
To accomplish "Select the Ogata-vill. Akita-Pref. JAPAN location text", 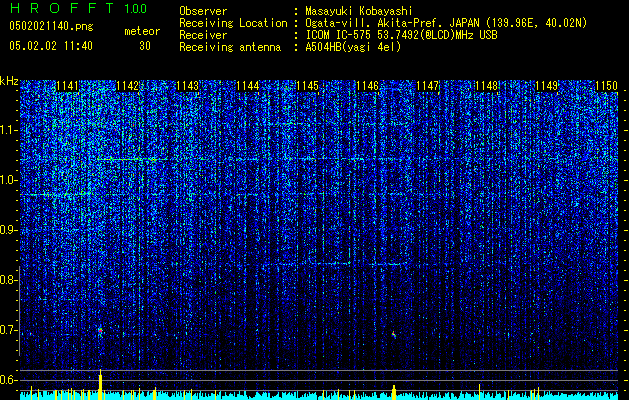I will click(446, 23).
